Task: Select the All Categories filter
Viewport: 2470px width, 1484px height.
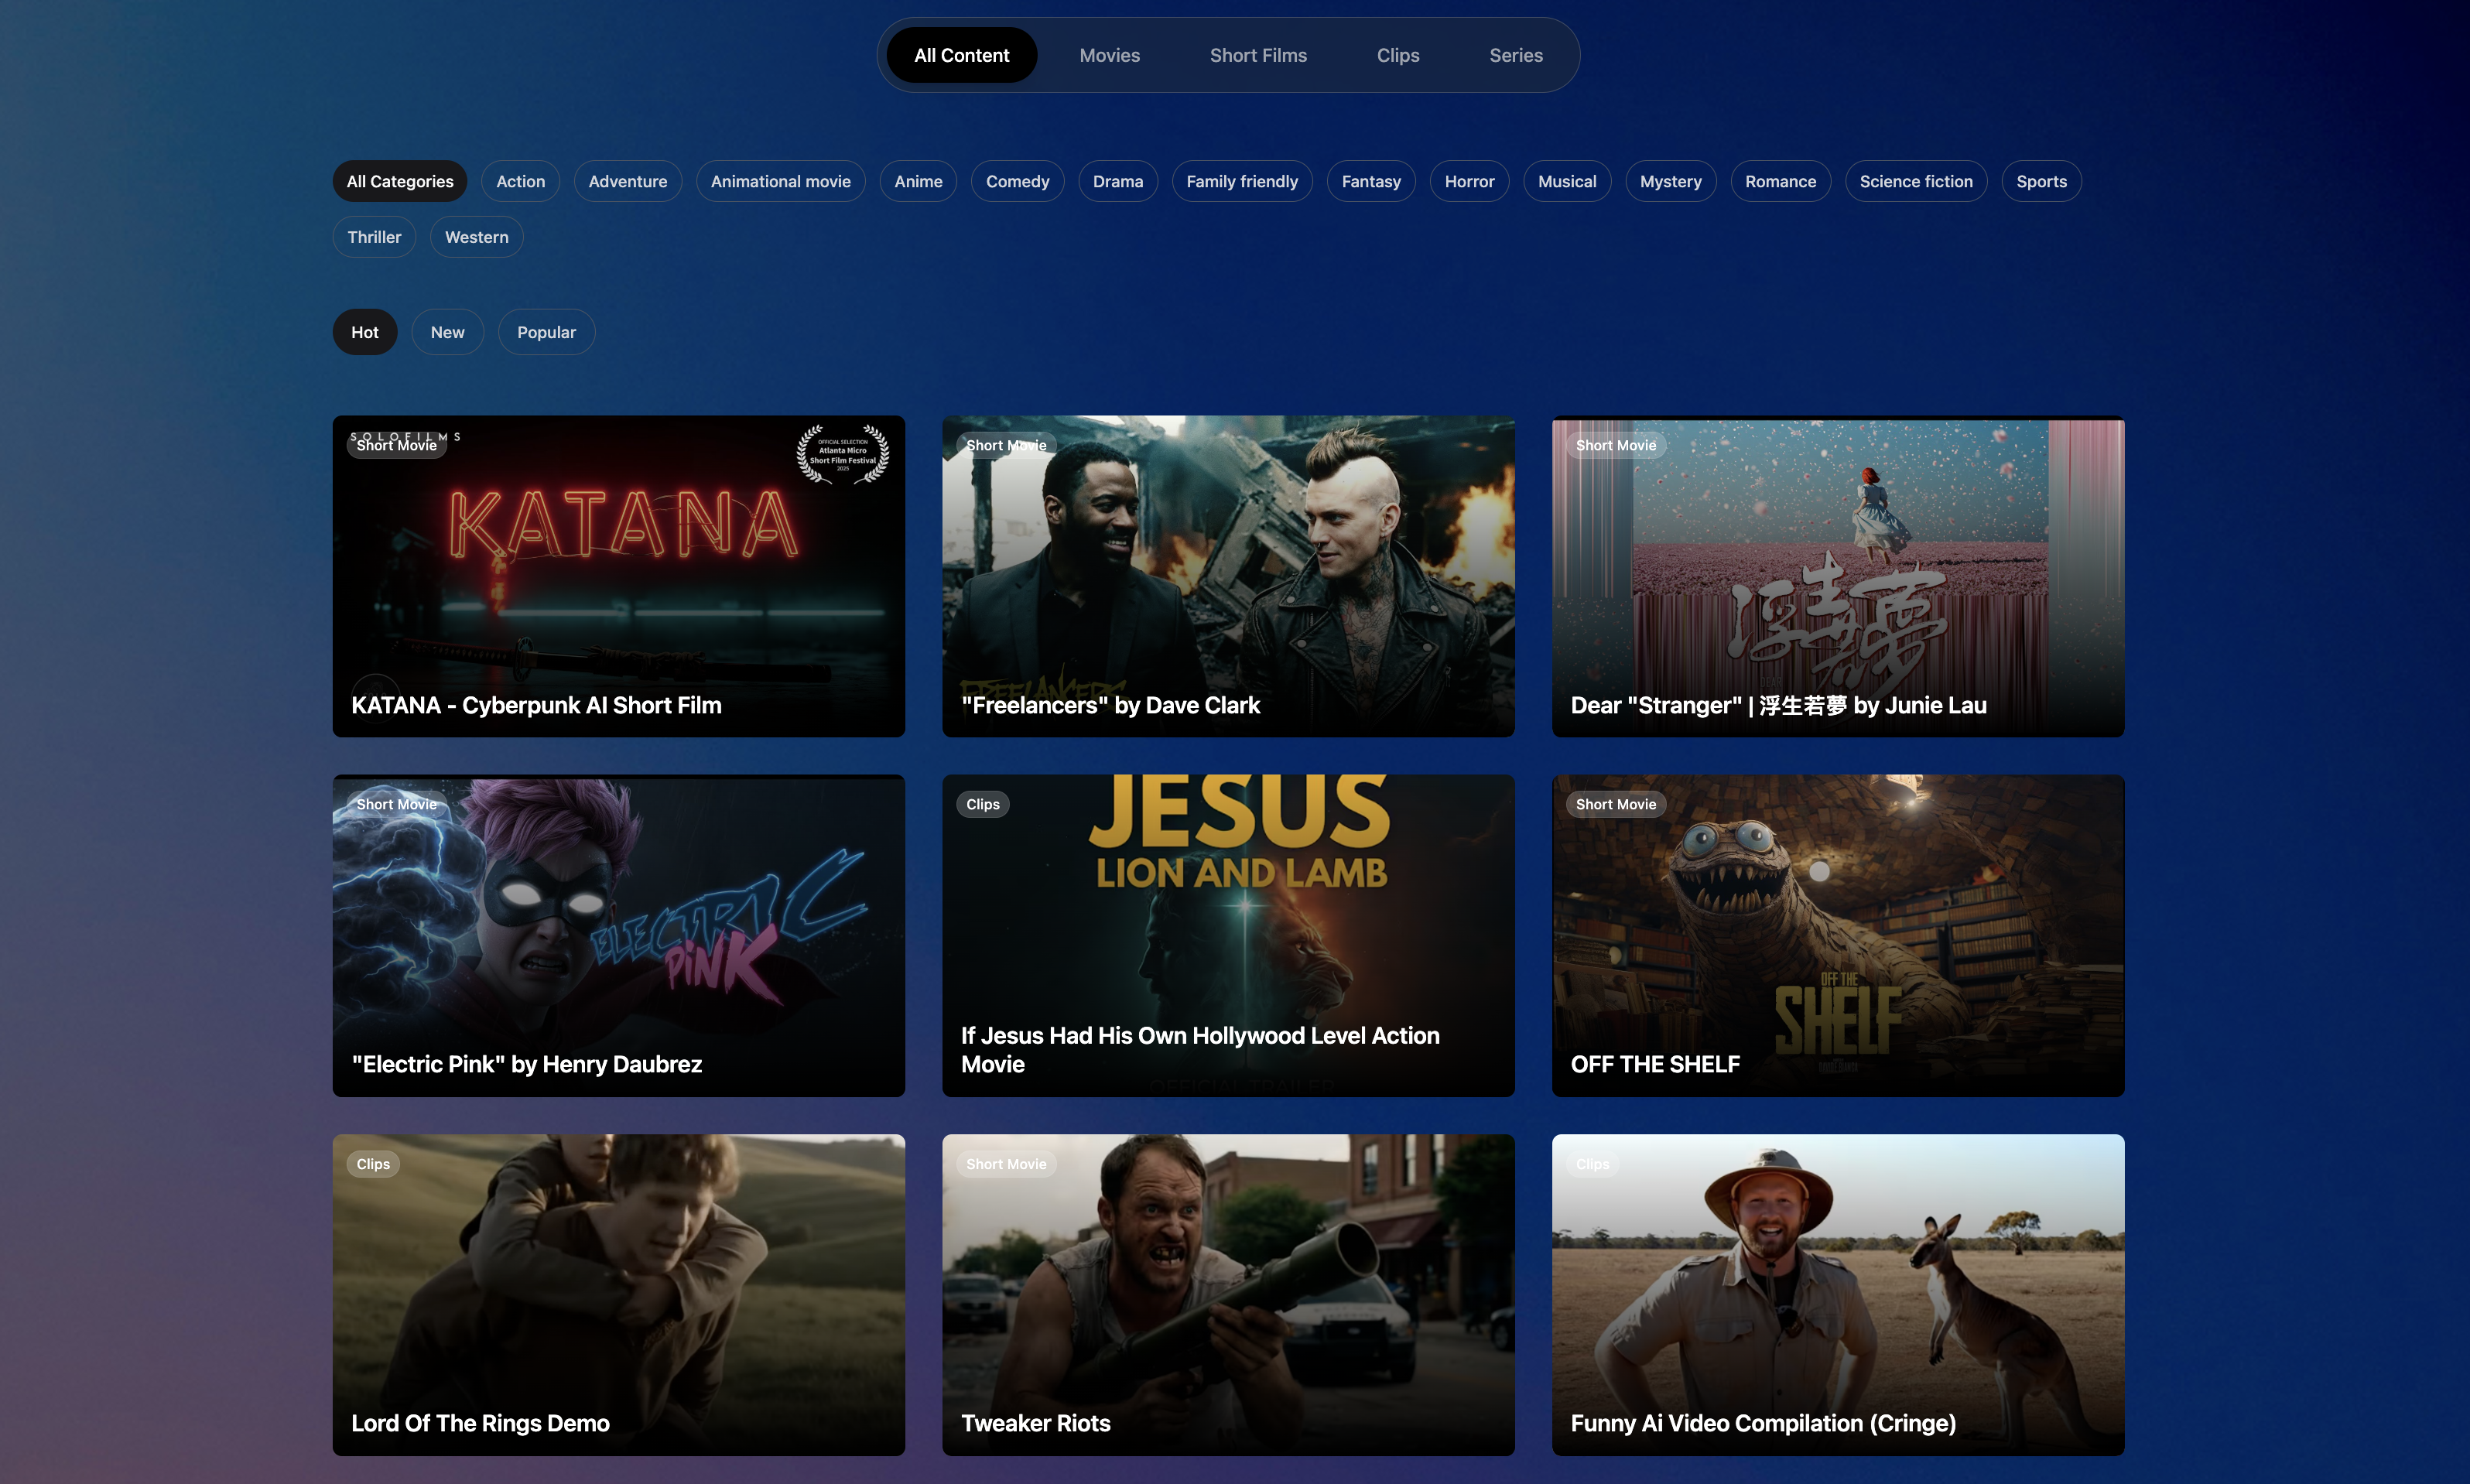Action: click(400, 181)
